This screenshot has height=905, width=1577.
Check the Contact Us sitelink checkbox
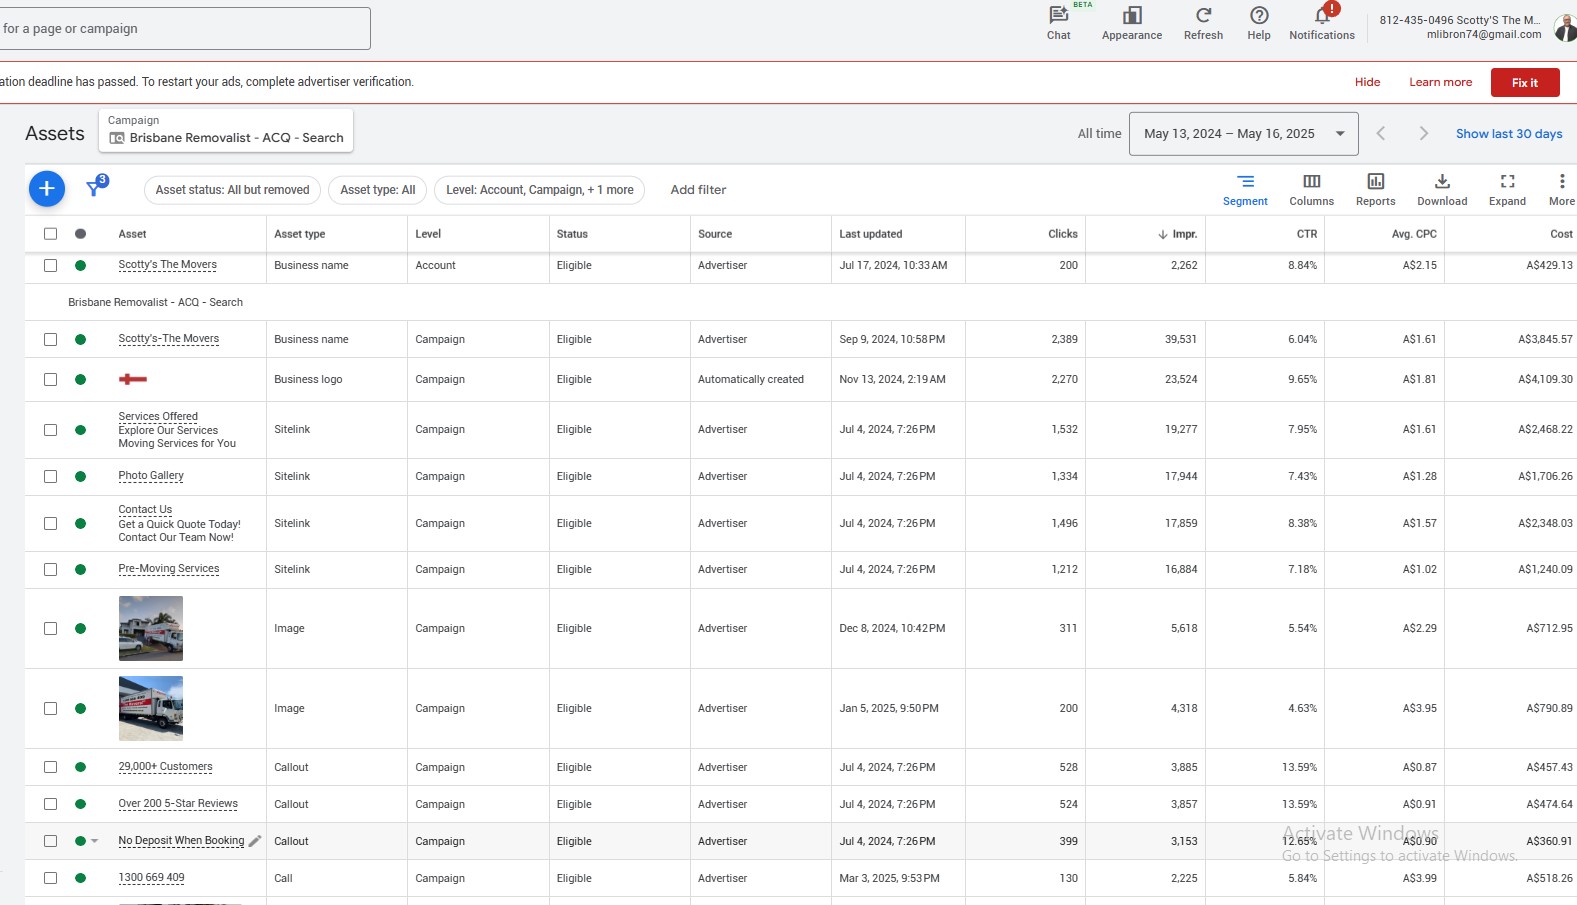(51, 524)
